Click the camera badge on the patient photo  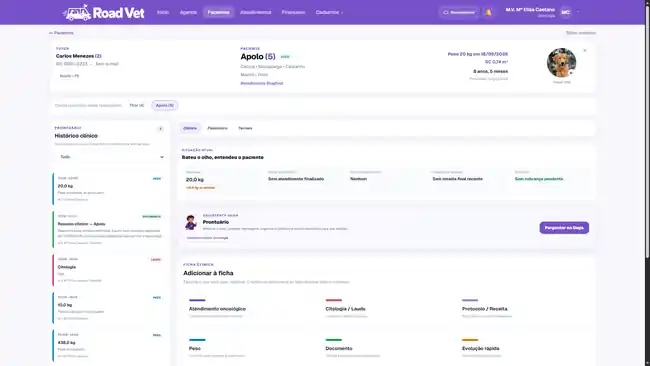pos(571,73)
